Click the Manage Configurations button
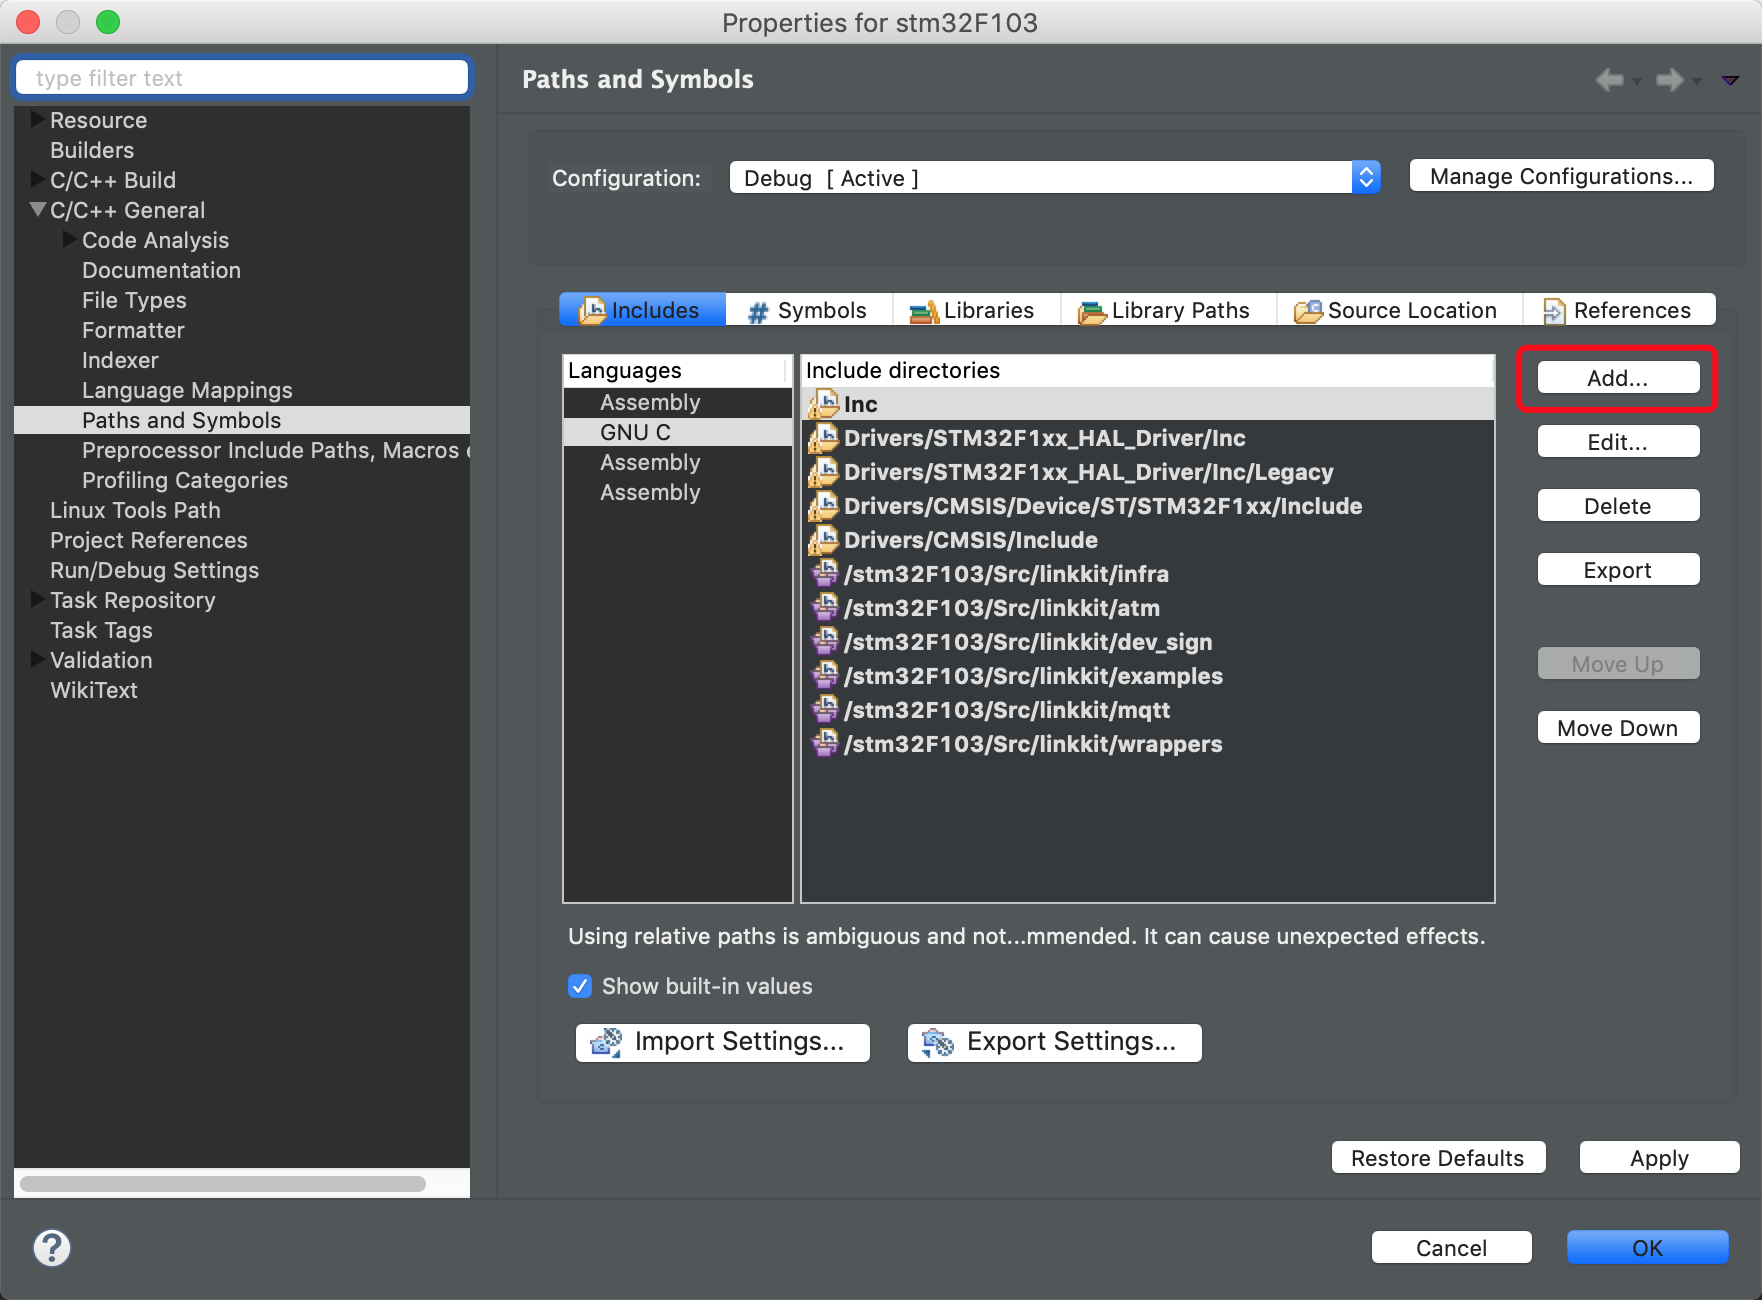The height and width of the screenshot is (1300, 1762). click(1561, 175)
